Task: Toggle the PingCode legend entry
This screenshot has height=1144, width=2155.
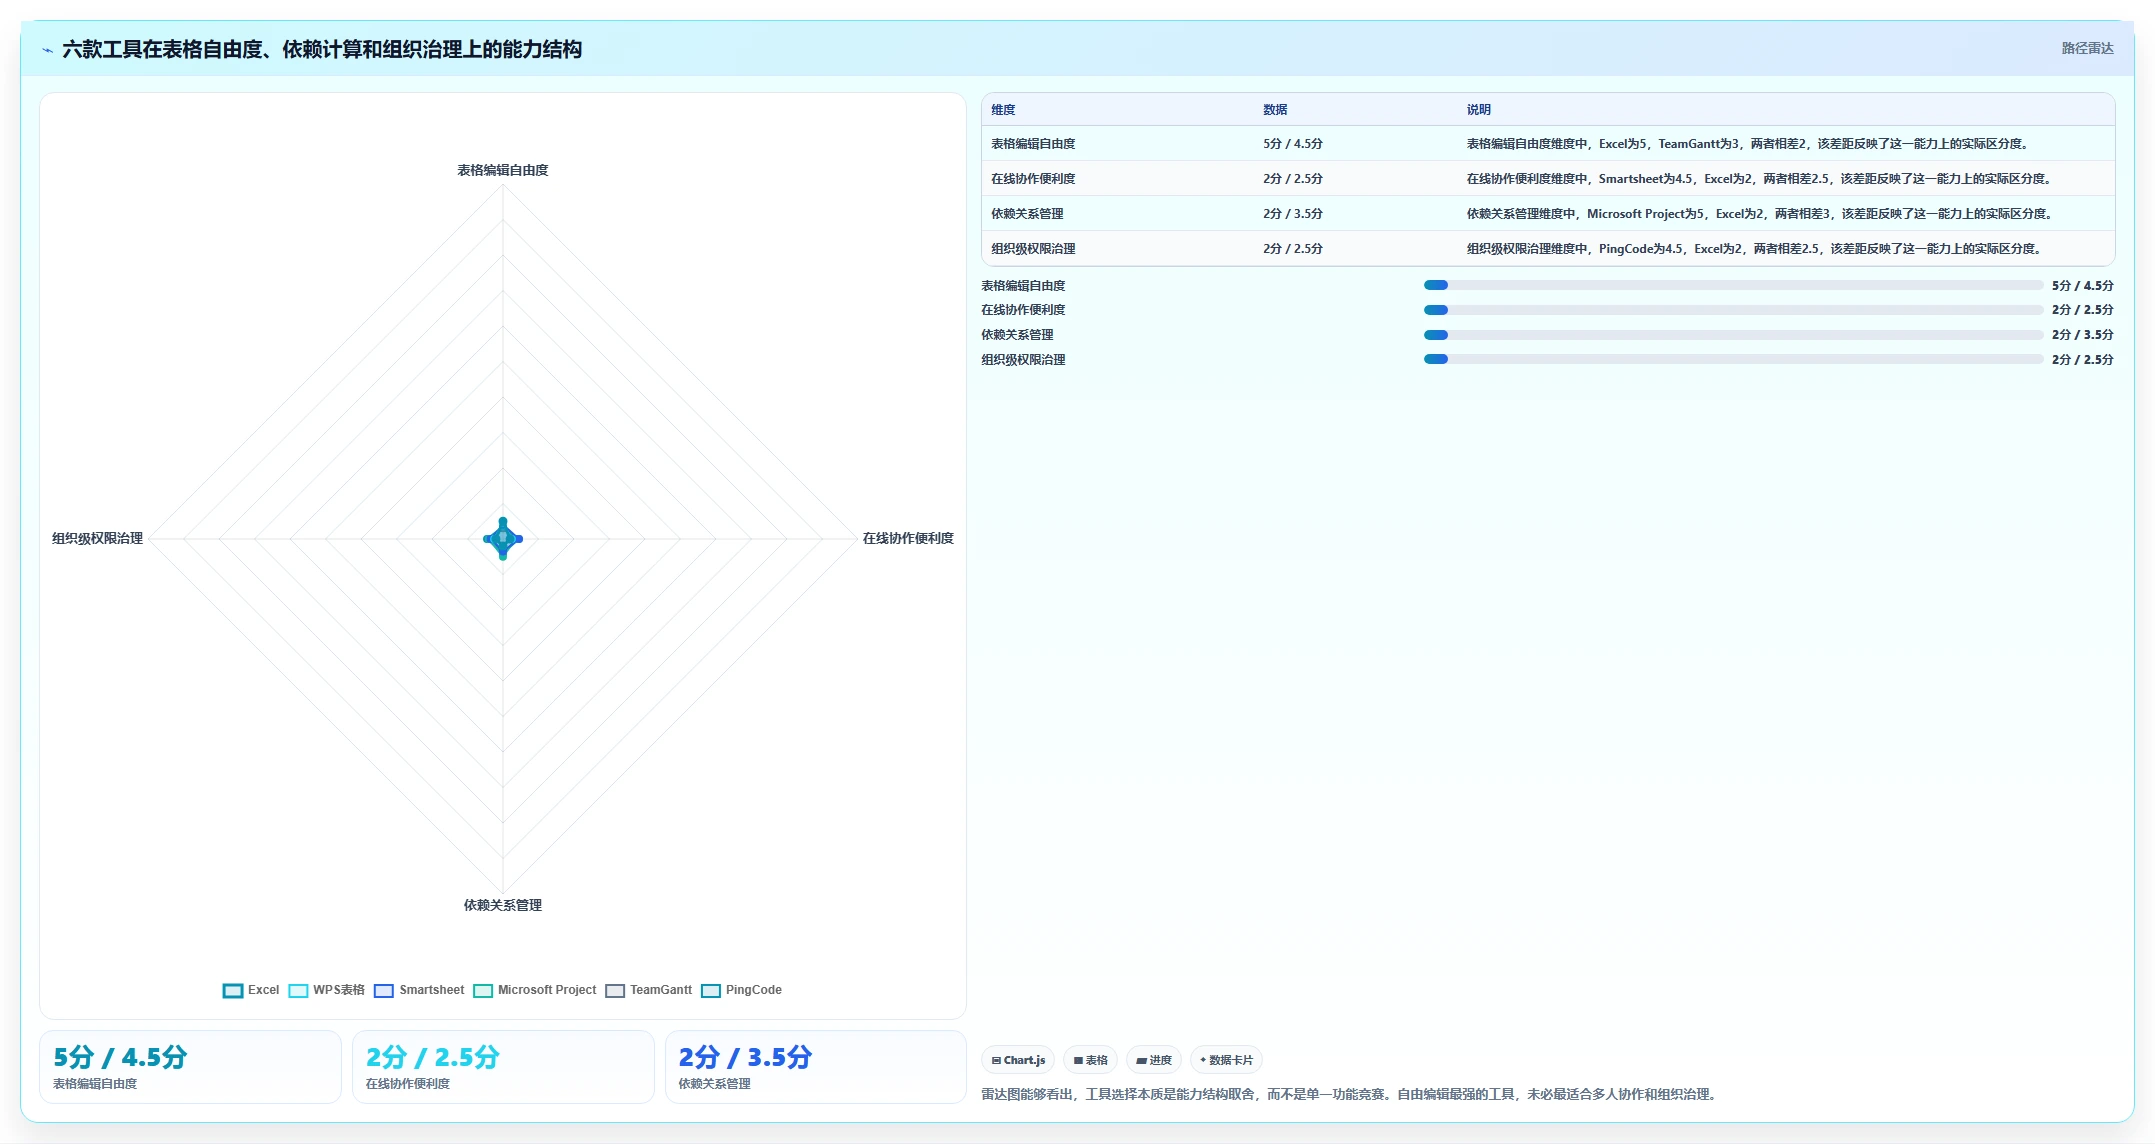Action: [x=742, y=990]
